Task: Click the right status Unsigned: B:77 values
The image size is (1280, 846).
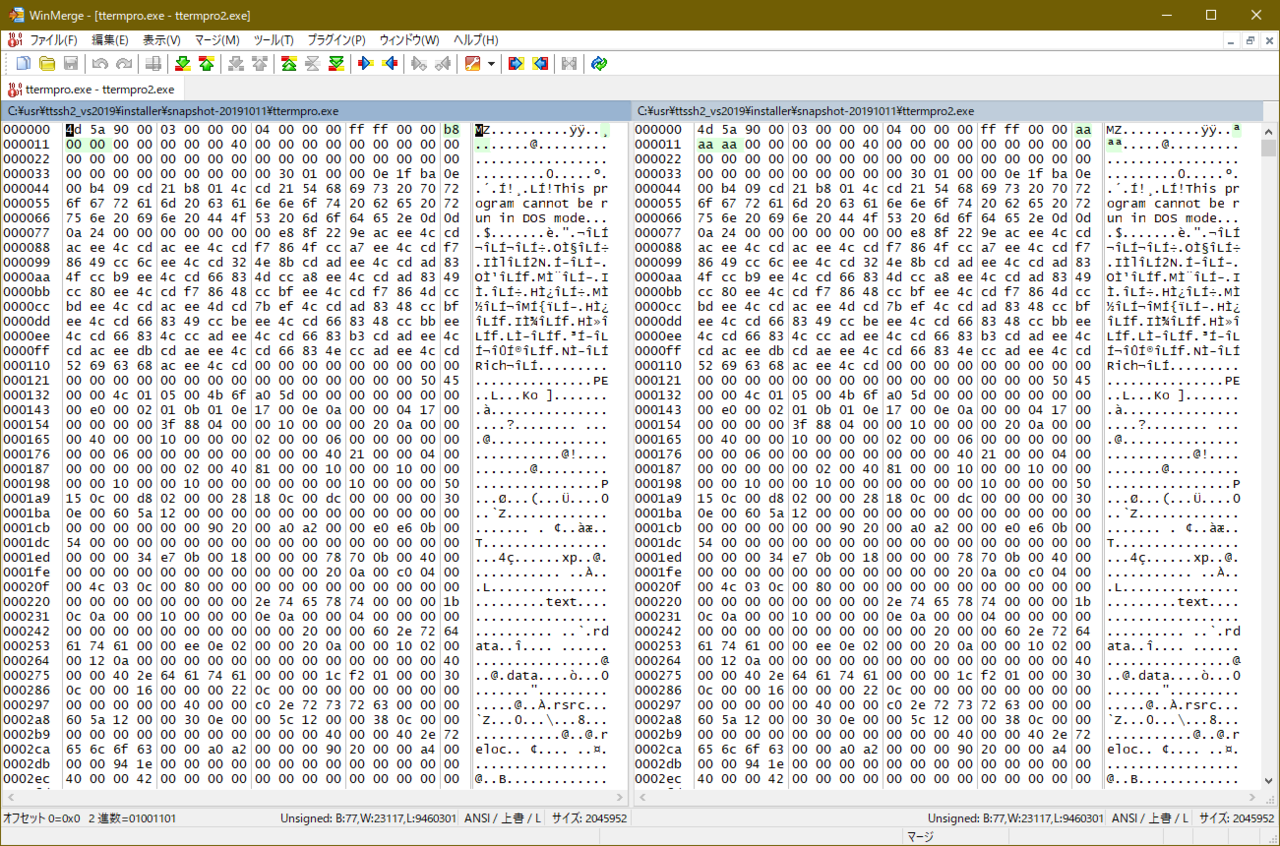Action: click(x=1016, y=818)
